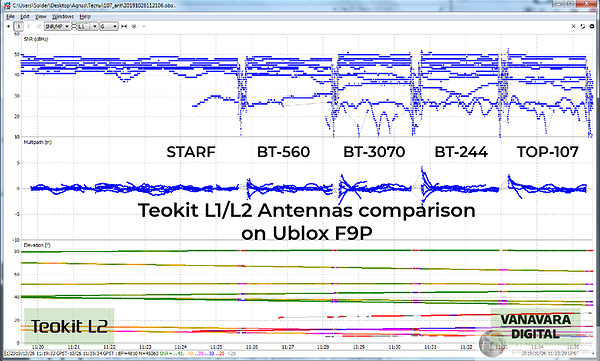Click the last greyed toolbar icon

(x=144, y=26)
